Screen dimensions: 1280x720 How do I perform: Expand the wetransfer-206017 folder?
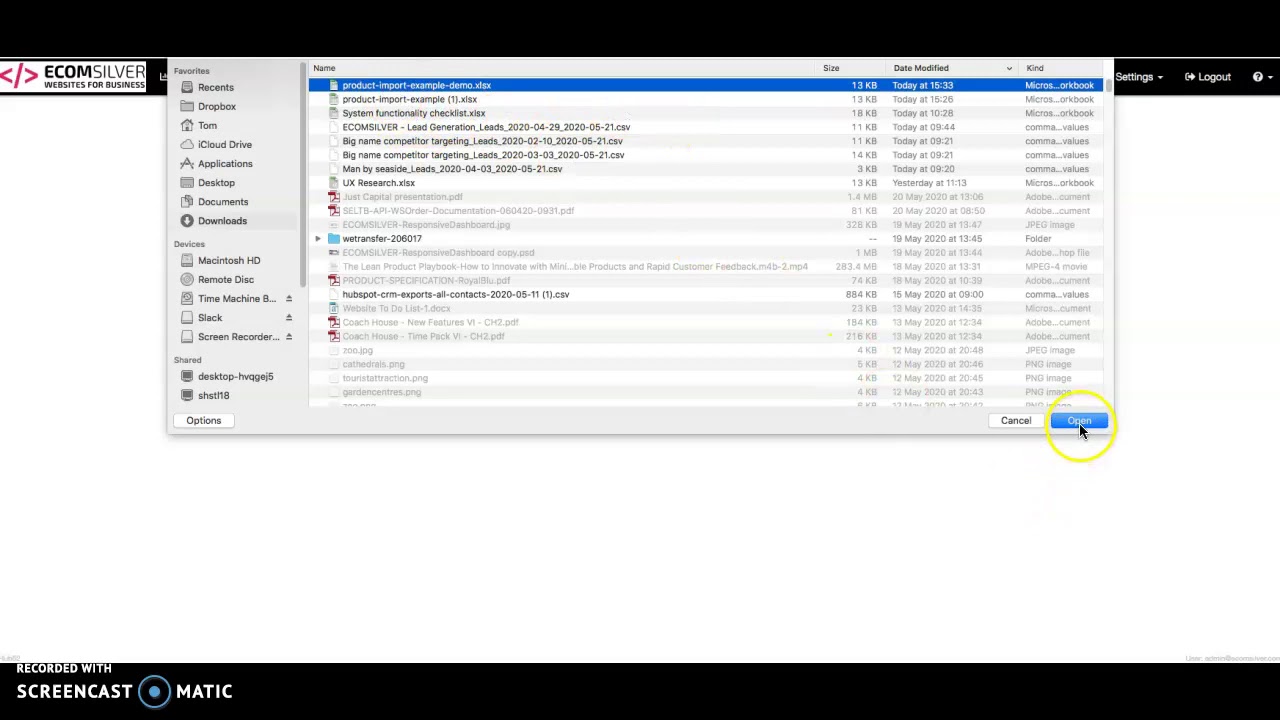(318, 239)
